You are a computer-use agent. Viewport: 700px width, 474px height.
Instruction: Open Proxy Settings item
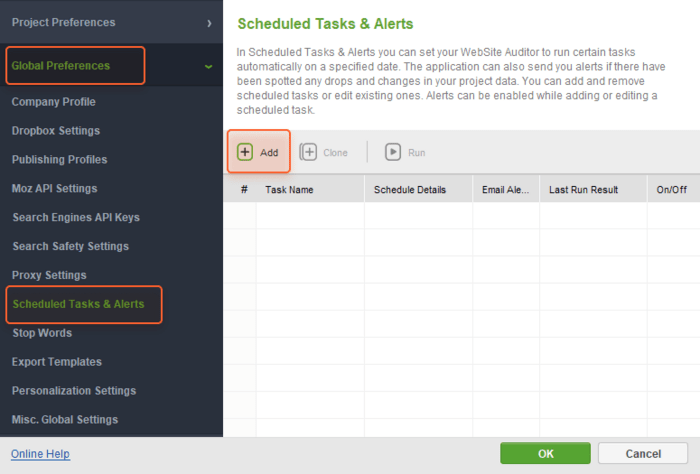coord(49,275)
